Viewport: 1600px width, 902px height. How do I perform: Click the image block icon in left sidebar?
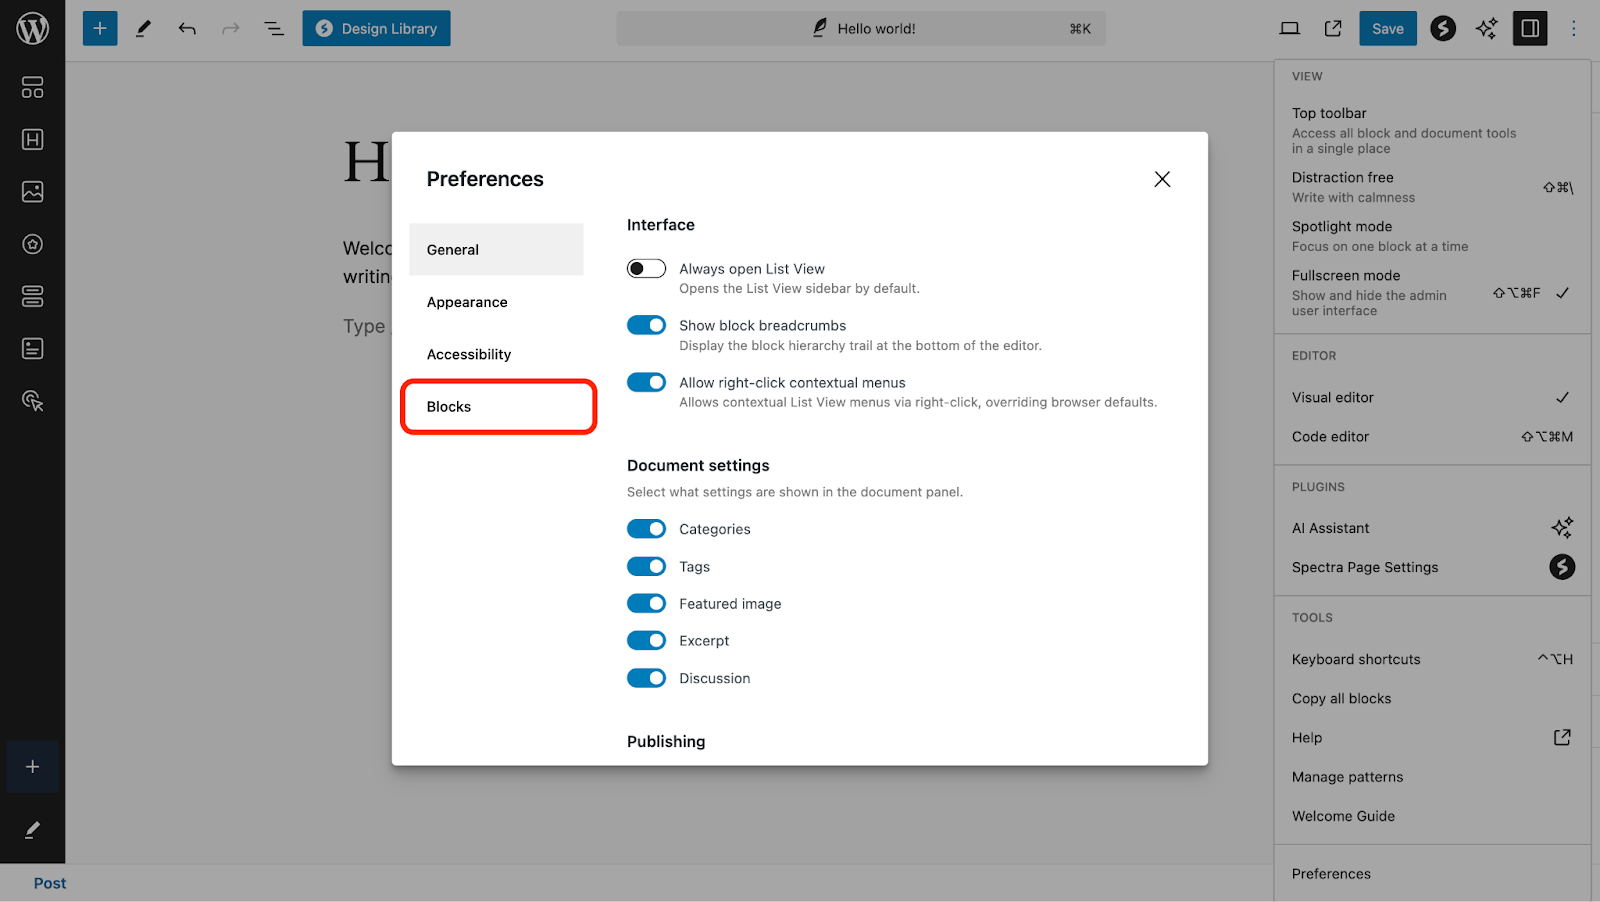(x=32, y=192)
